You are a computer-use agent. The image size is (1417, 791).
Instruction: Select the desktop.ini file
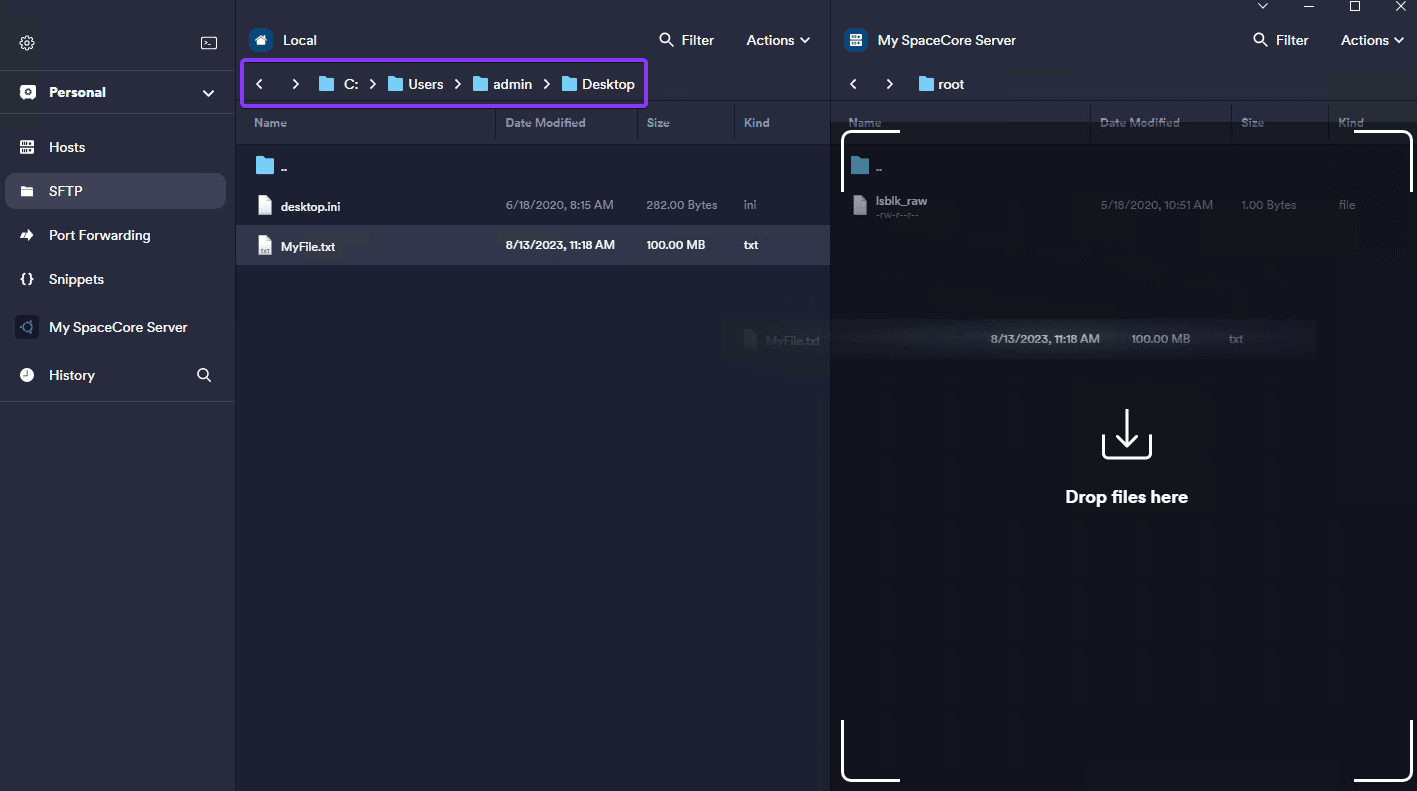310,206
